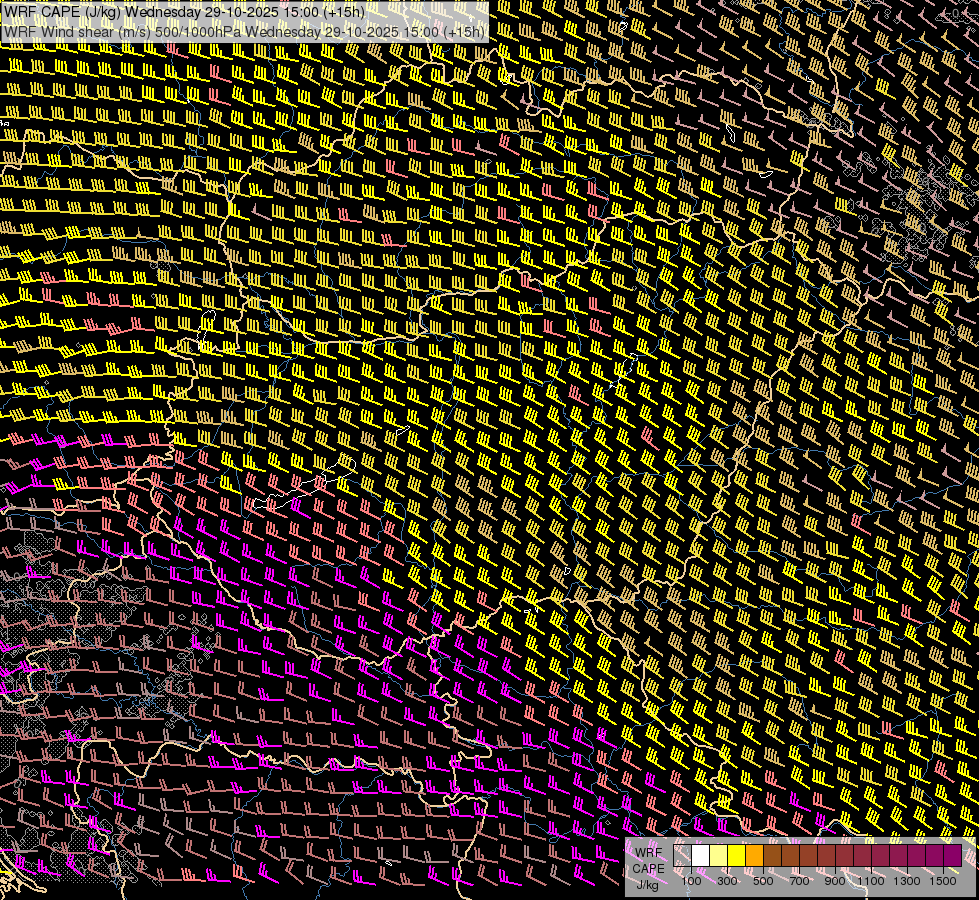Screen dimensions: 979x900
Task: Click the WRF Wind shear 500/1000hPa title line
Action: pos(244,32)
